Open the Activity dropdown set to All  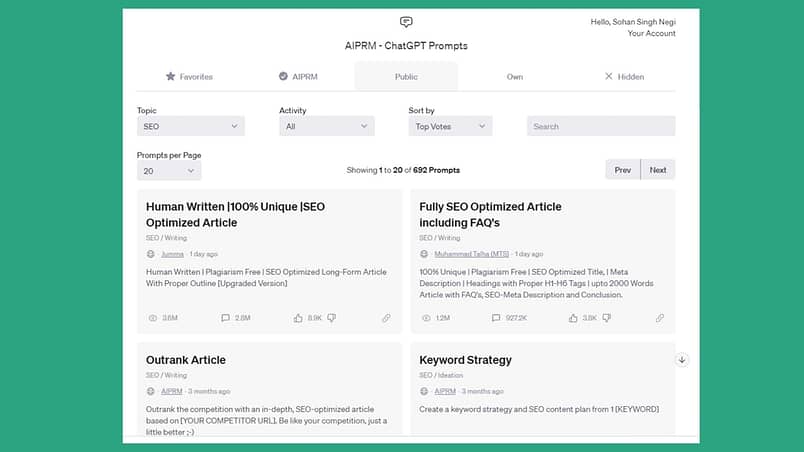click(327, 126)
